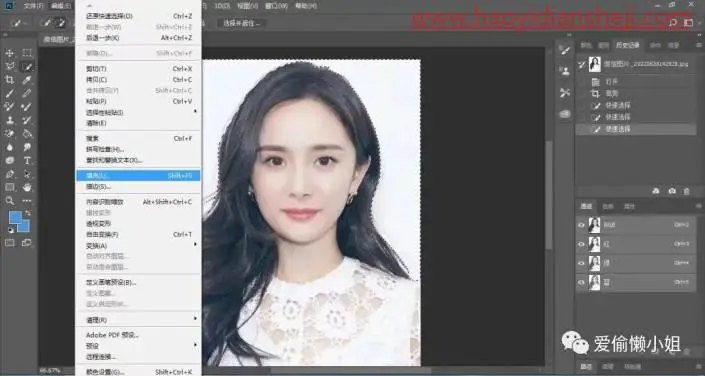Open the 视图(V) View menu
Viewport: 705px width, 376px height.
(x=247, y=6)
